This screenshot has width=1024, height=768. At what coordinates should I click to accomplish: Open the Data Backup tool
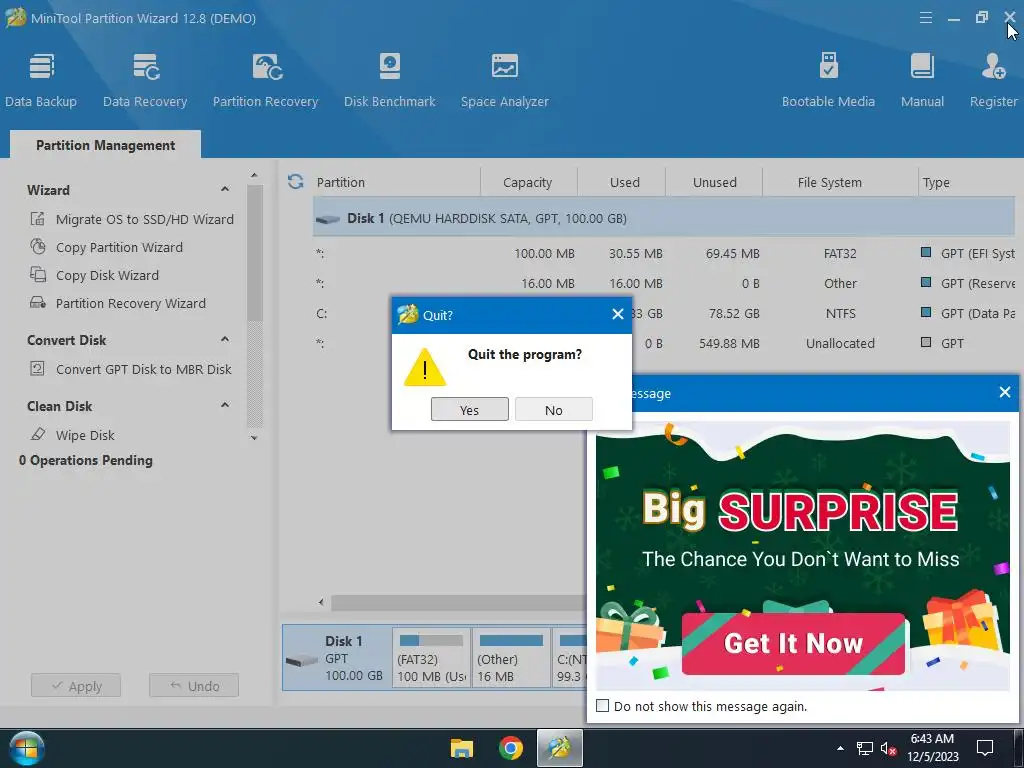40,80
